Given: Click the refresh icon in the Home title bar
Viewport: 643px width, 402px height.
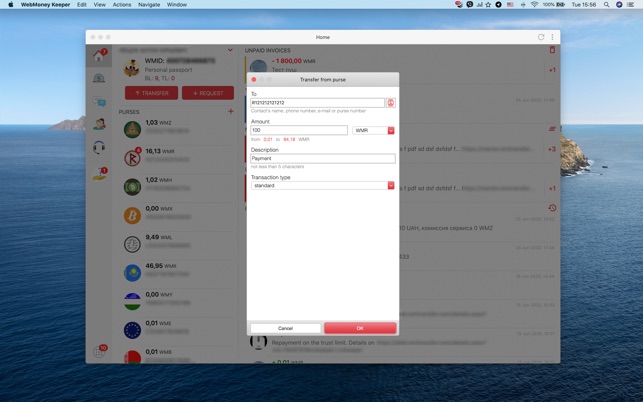Looking at the screenshot, I should 541,37.
